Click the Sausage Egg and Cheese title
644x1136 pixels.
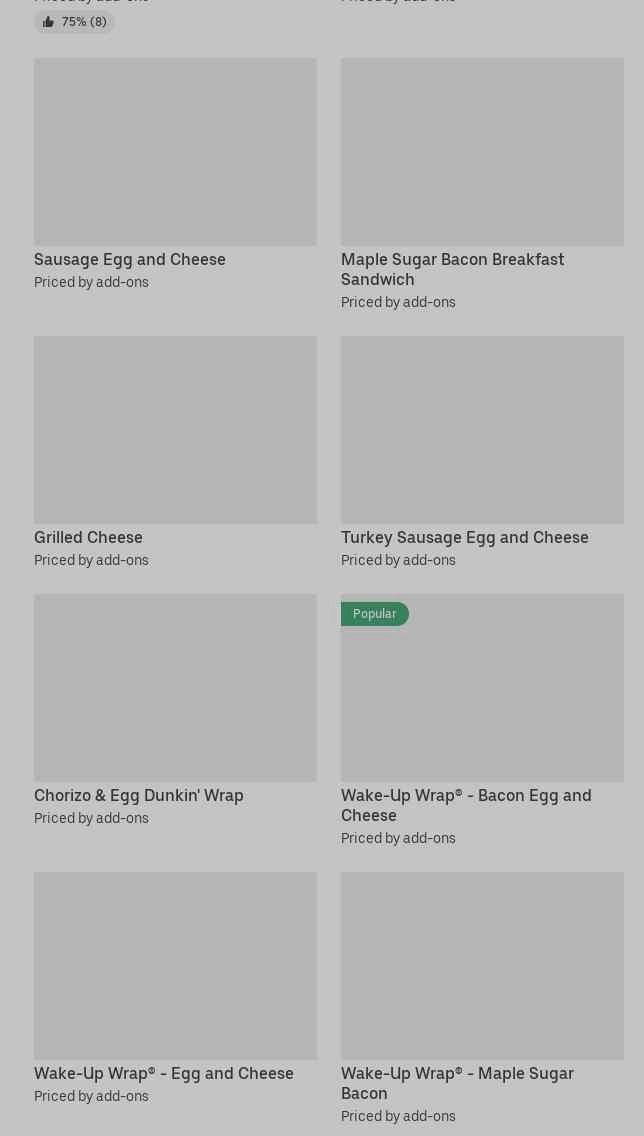pyautogui.click(x=130, y=259)
